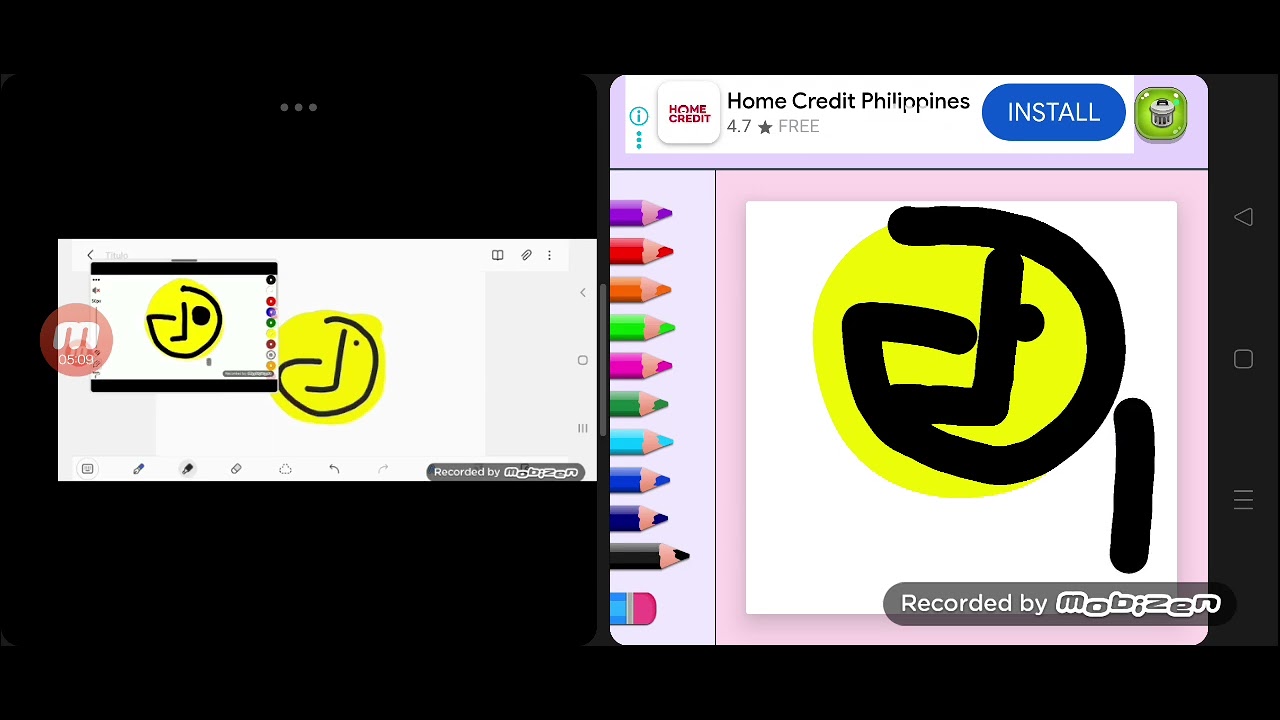Select the eraser tool in notes
This screenshot has height=720, width=1280.
pos(236,469)
